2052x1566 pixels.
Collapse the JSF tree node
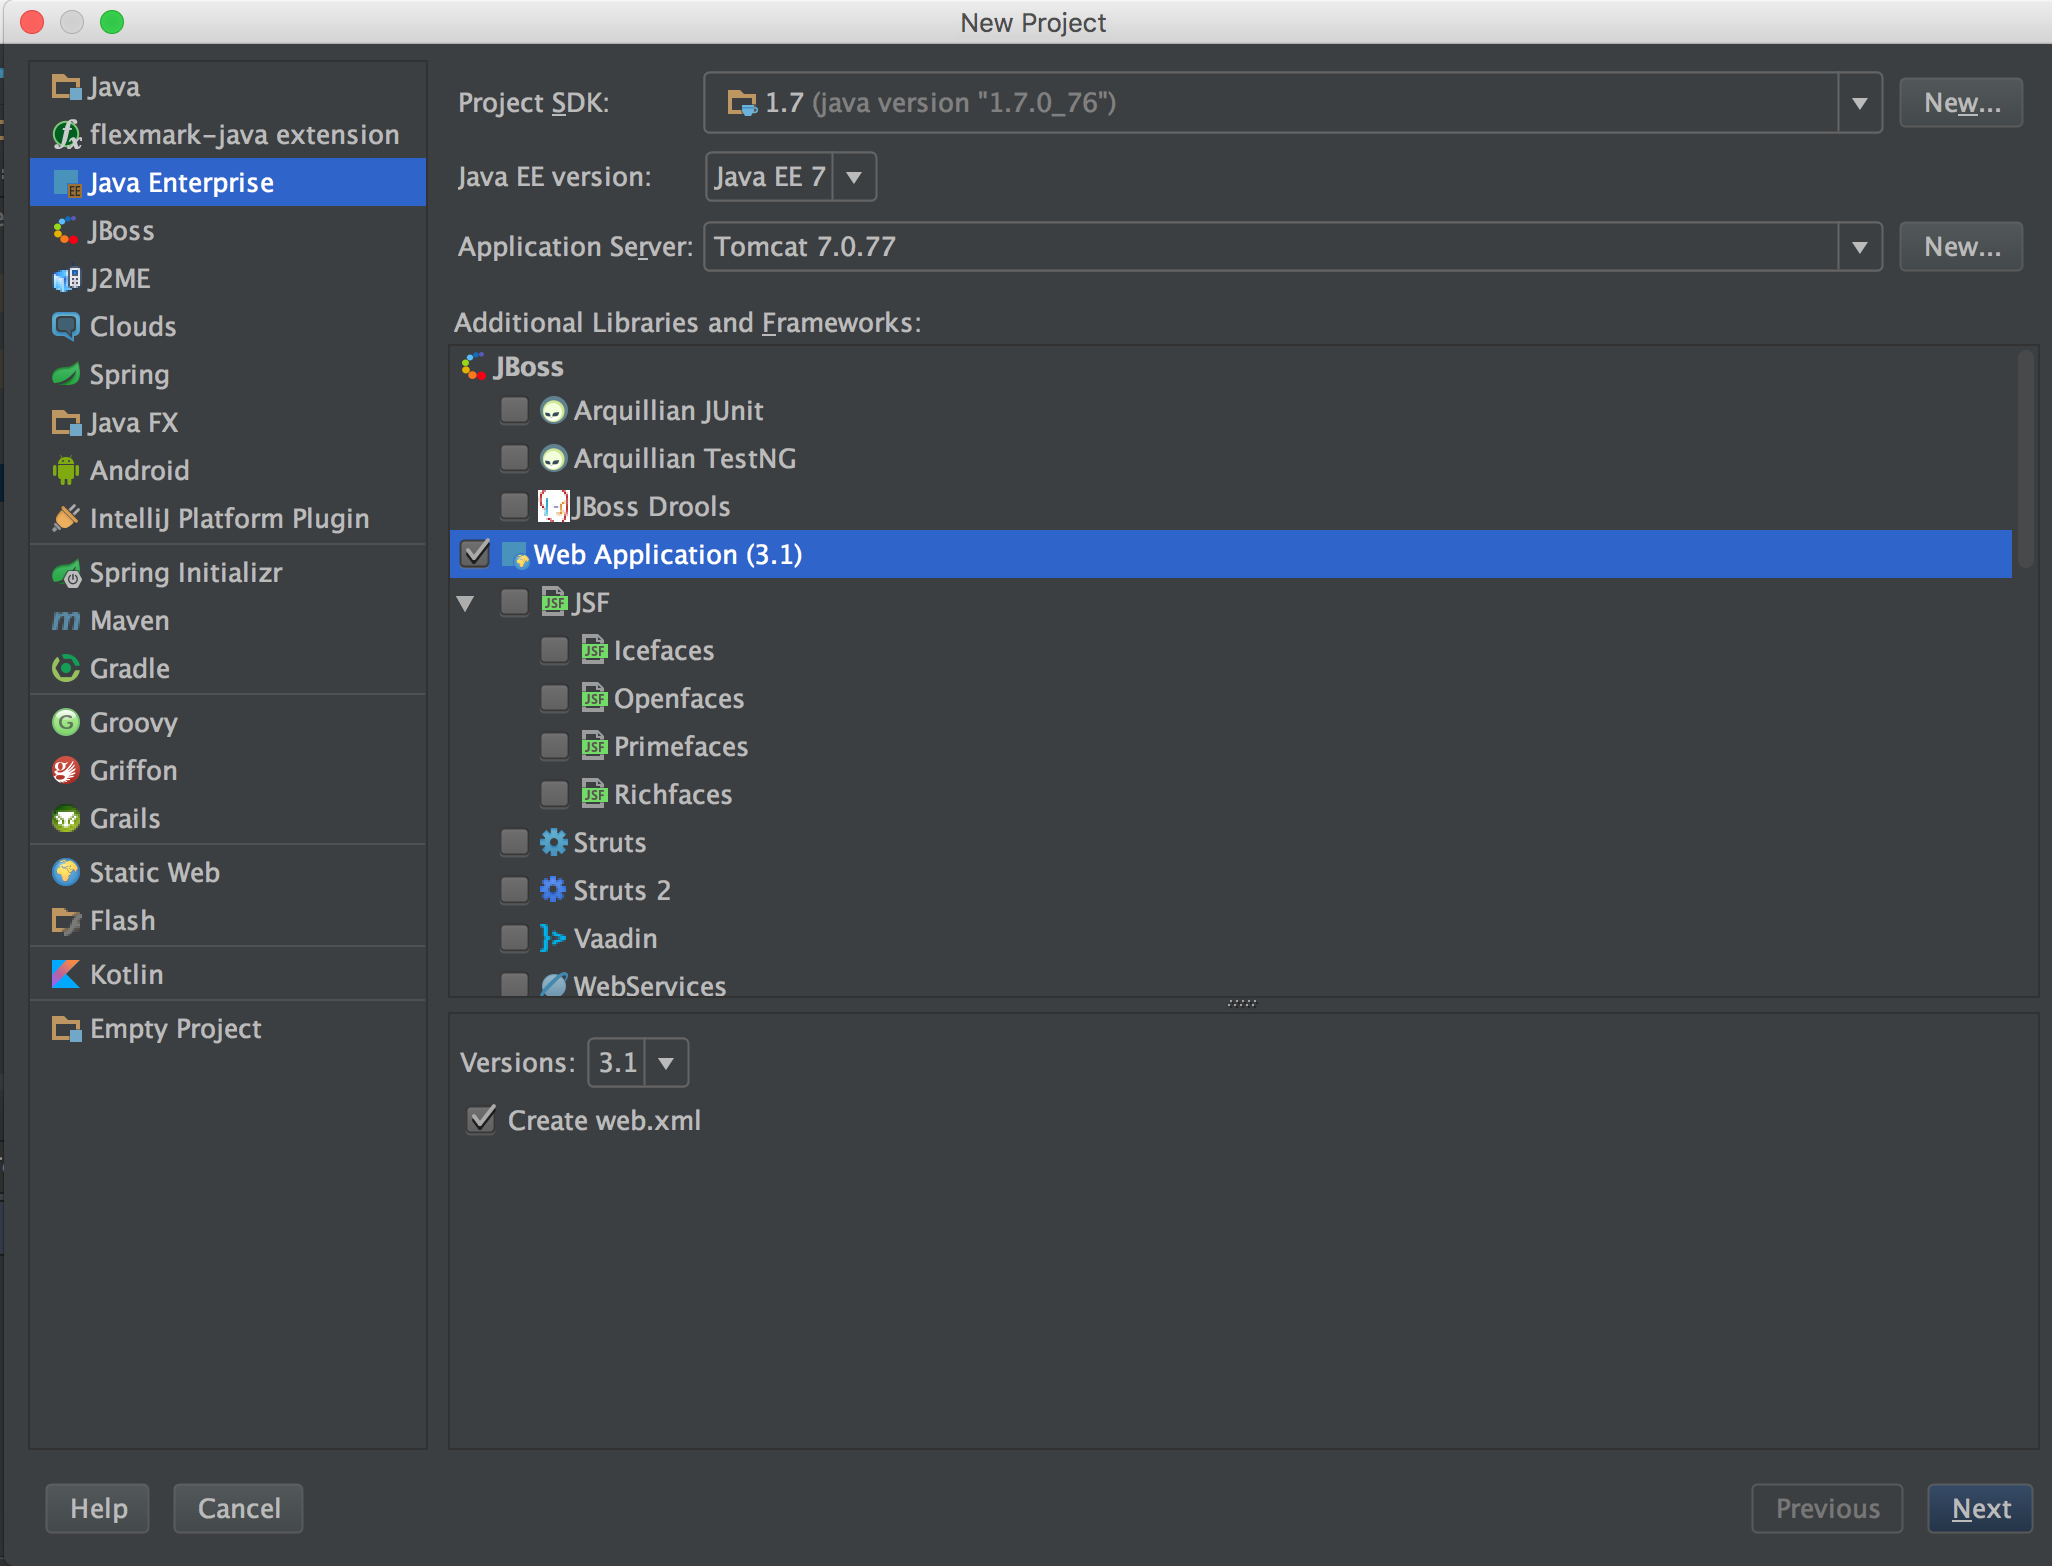coord(466,603)
